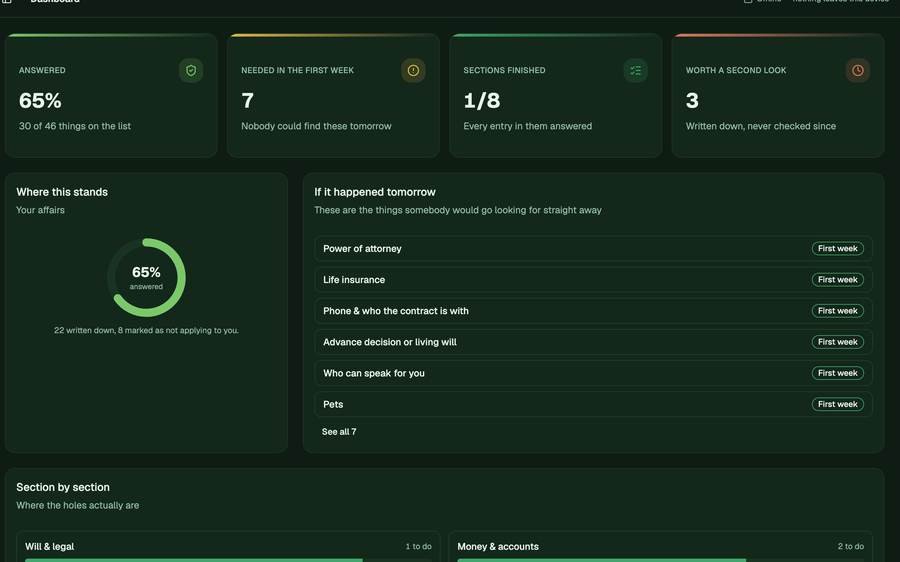Click the 65% figure on Answered card
The width and height of the screenshot is (900, 562).
point(40,100)
